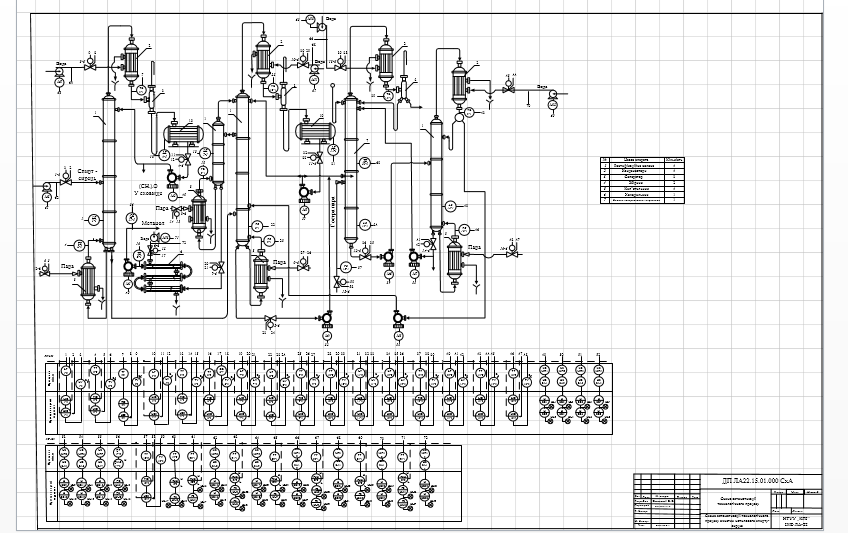This screenshot has width=848, height=533.
Task: Select the horizontal drum right of the middle column
Action: click(x=318, y=130)
